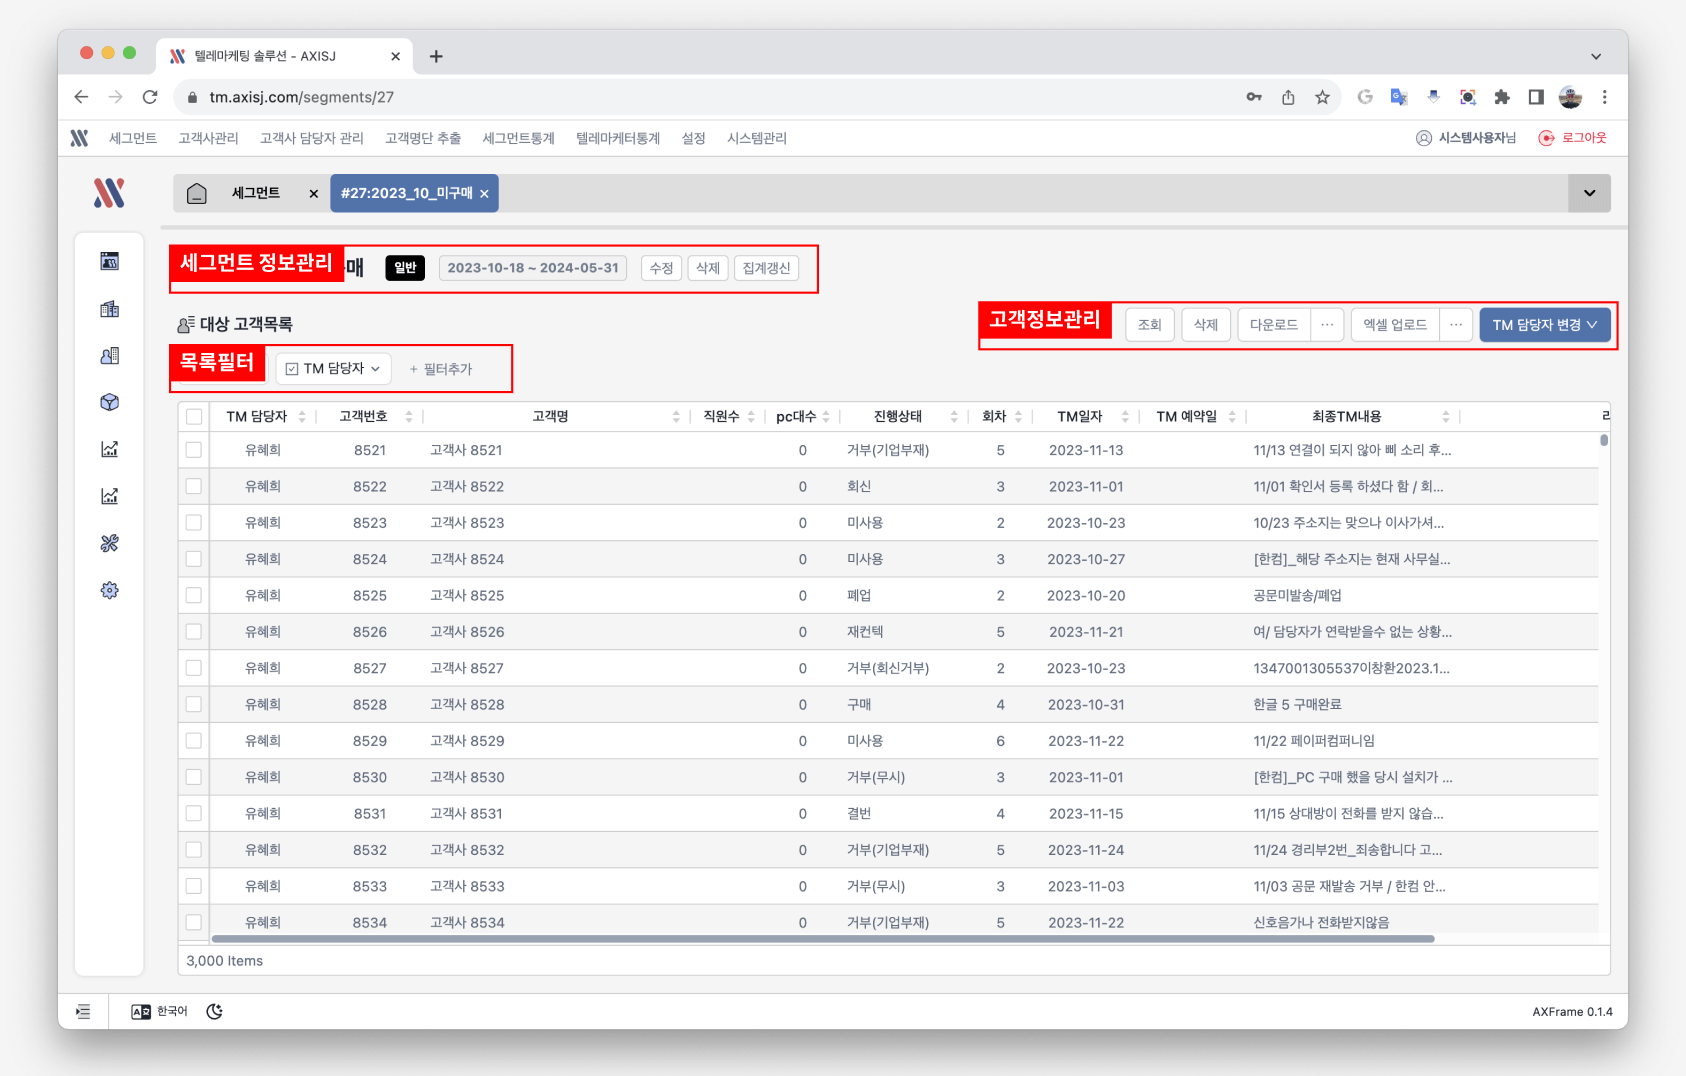Open the 텔레마케터통계 menu

pyautogui.click(x=618, y=138)
